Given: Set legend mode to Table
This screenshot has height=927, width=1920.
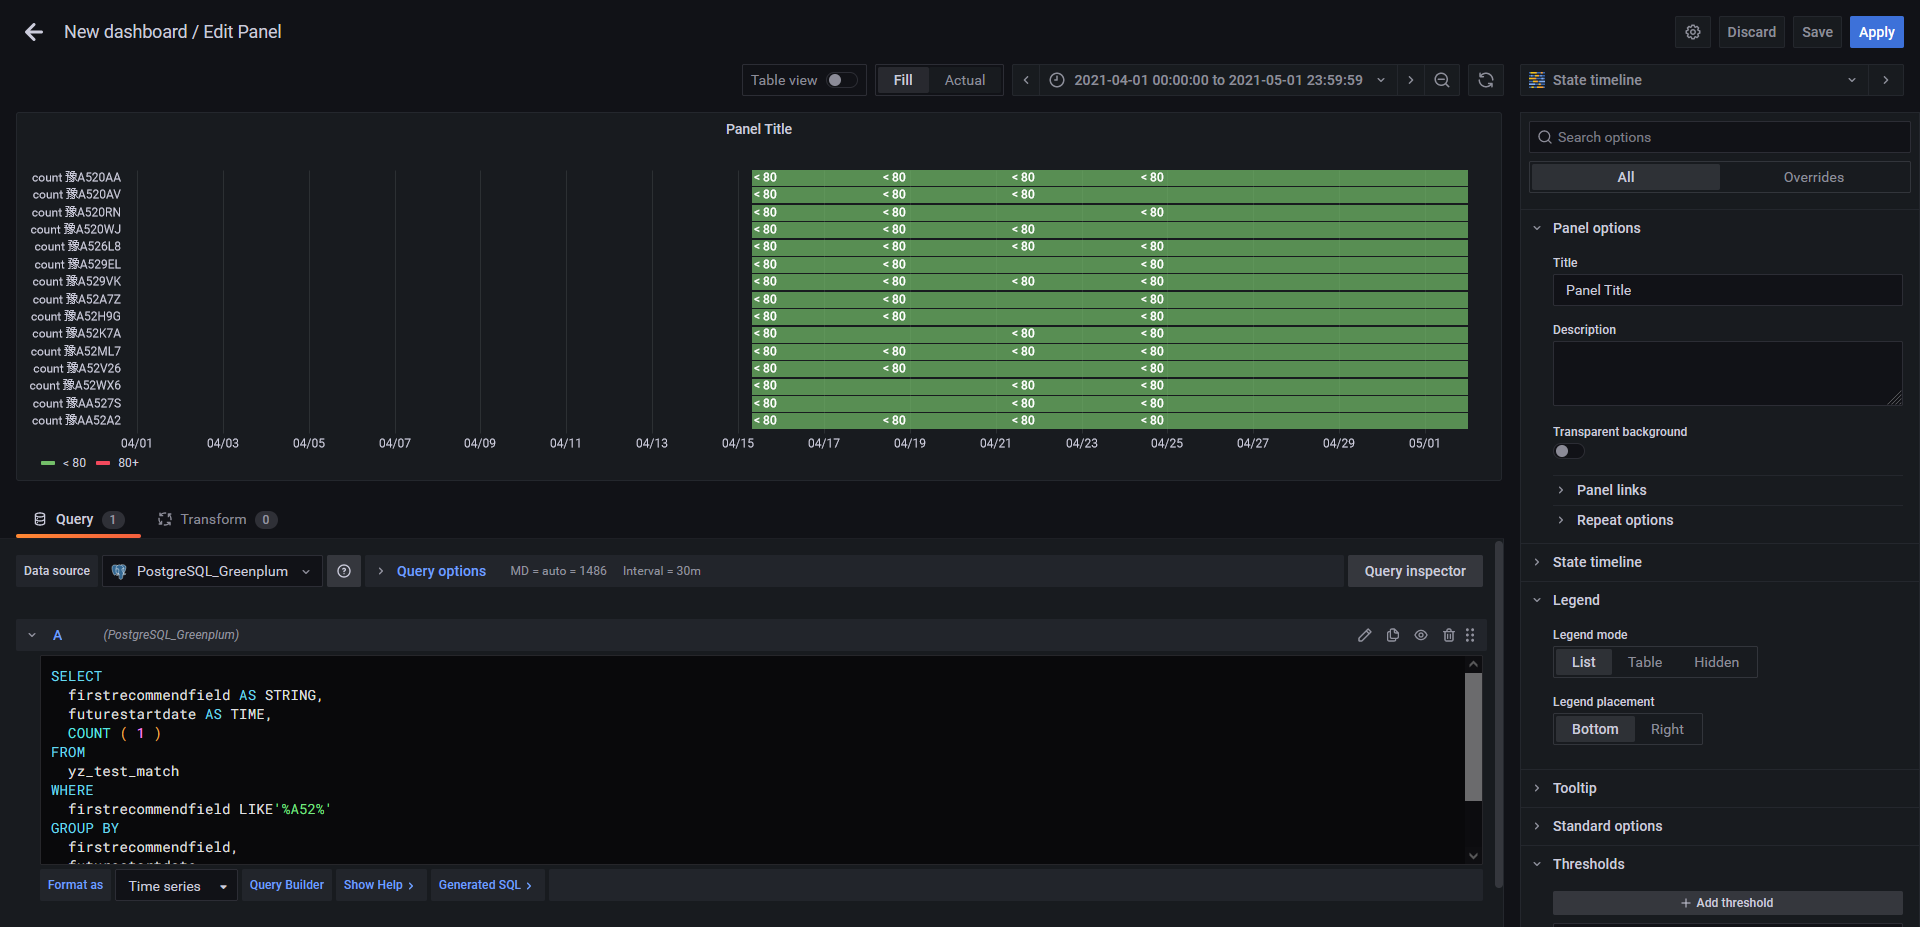Looking at the screenshot, I should [x=1645, y=662].
